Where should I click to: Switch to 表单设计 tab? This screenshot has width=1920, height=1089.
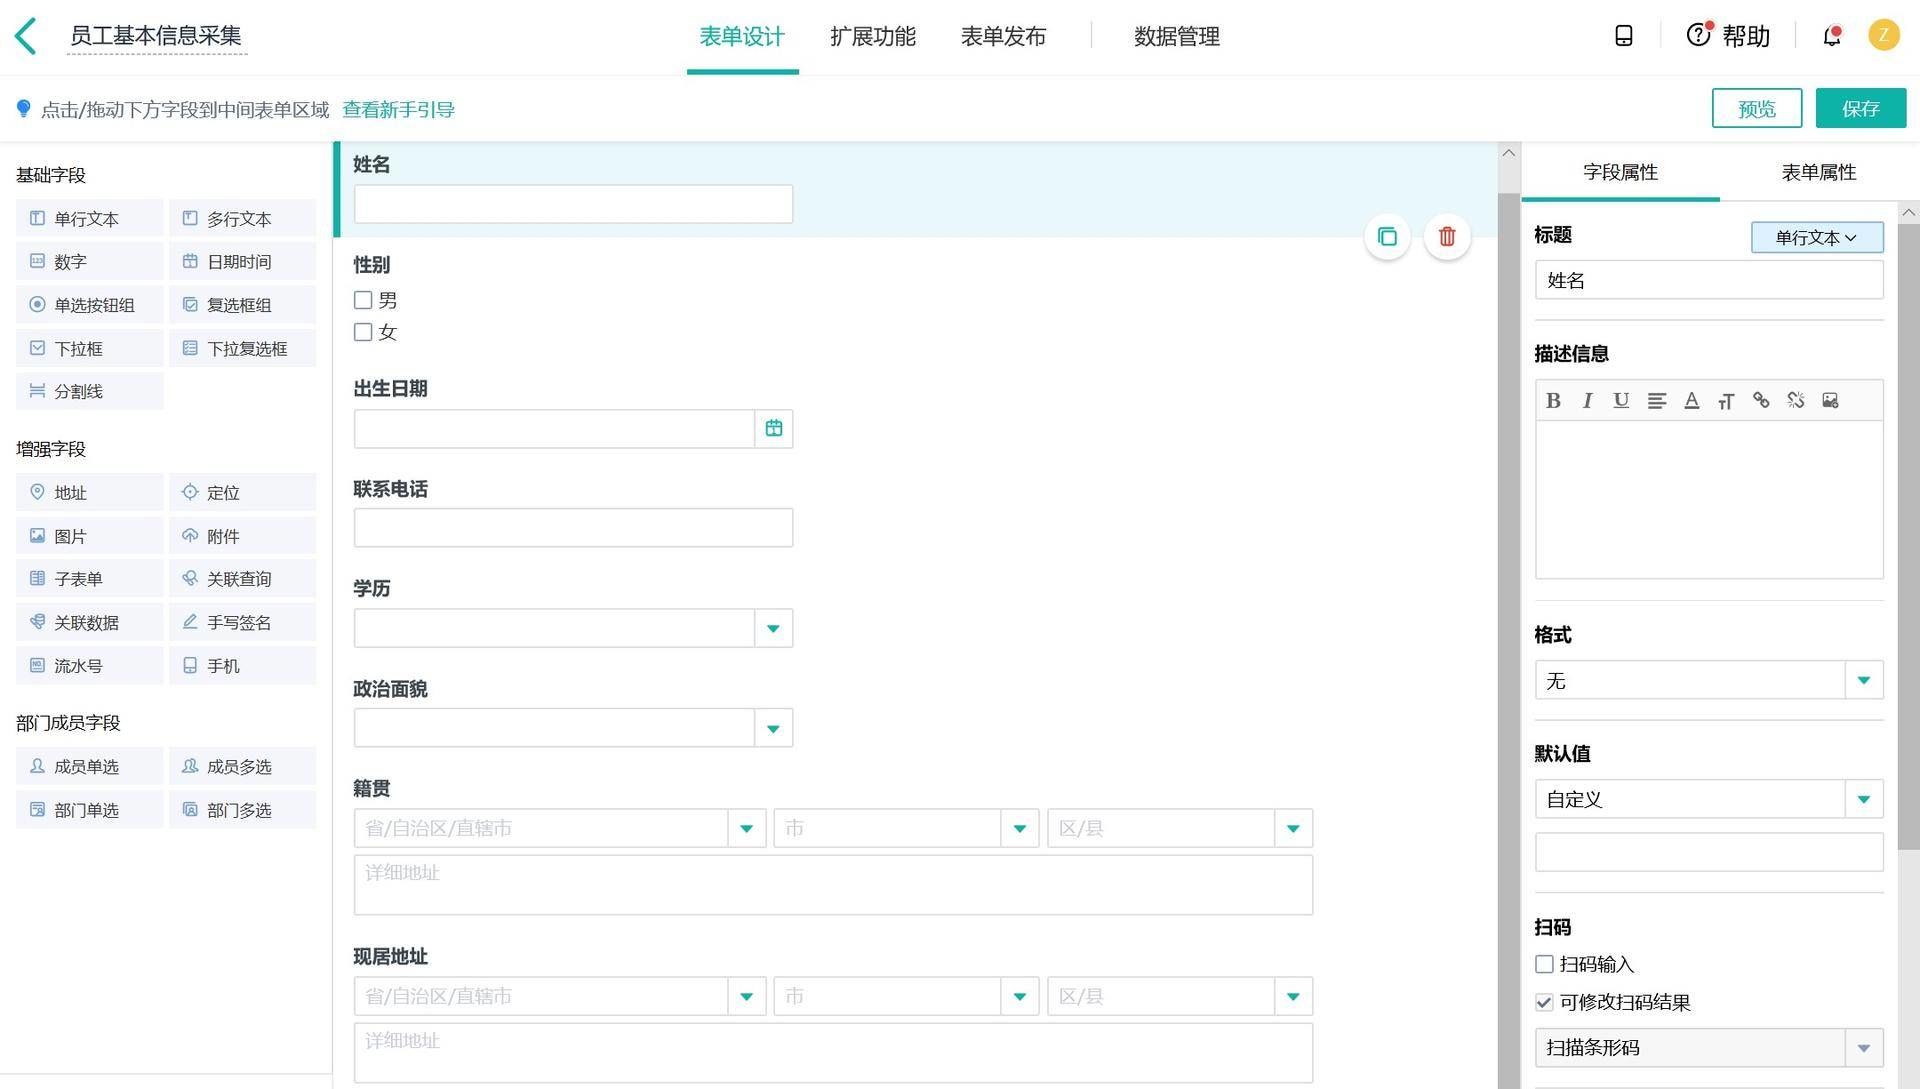pos(742,37)
